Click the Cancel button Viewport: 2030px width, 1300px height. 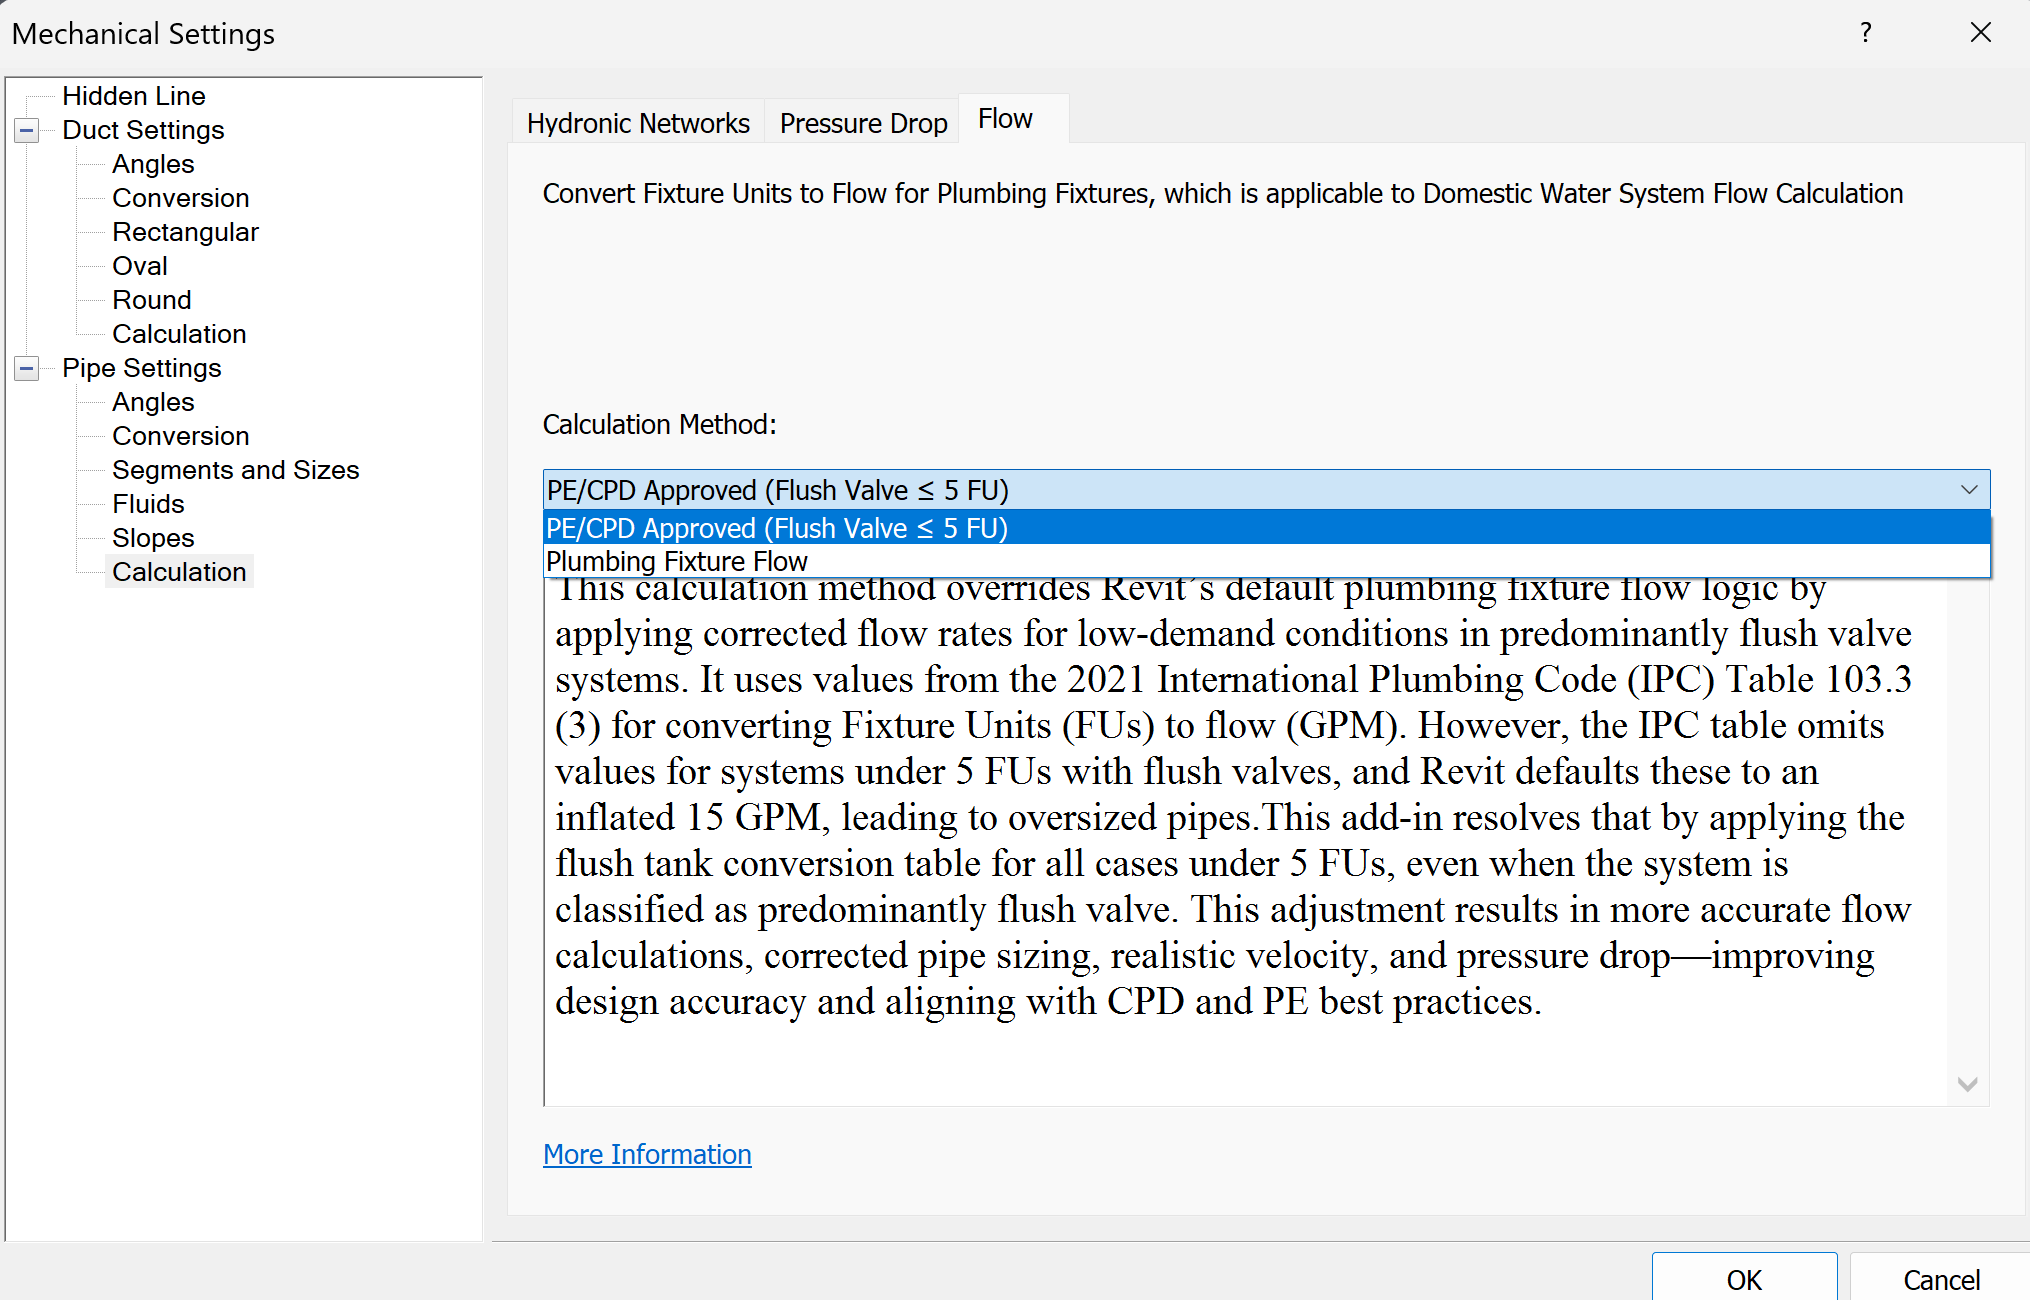[x=1940, y=1278]
